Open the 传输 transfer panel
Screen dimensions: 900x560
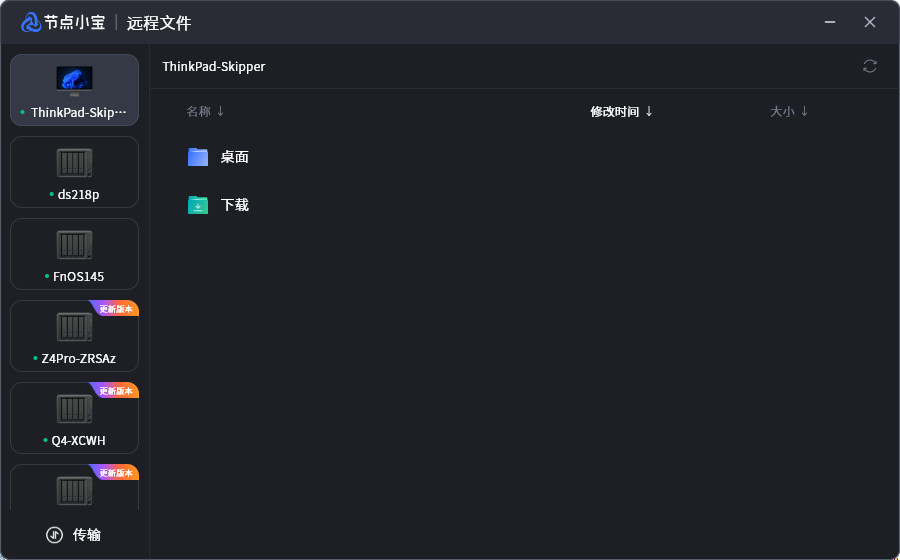[x=73, y=535]
